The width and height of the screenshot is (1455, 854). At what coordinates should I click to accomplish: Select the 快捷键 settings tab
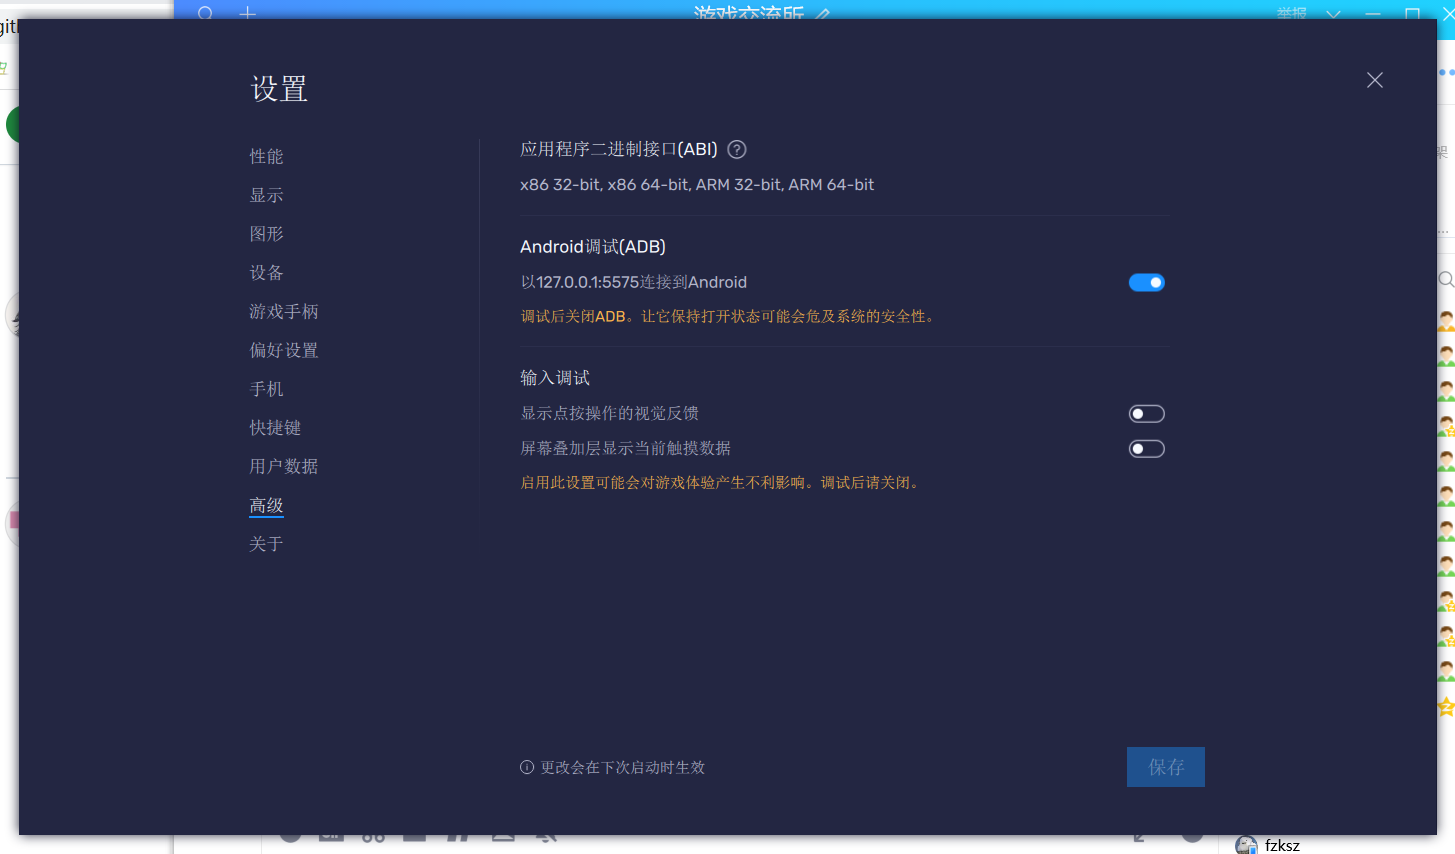tap(275, 427)
